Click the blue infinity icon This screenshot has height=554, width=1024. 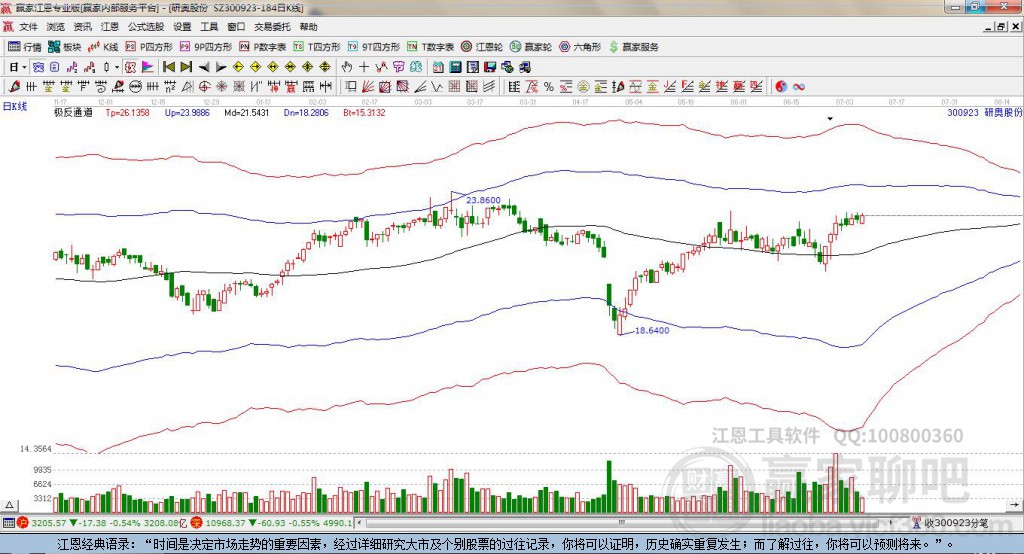798,86
